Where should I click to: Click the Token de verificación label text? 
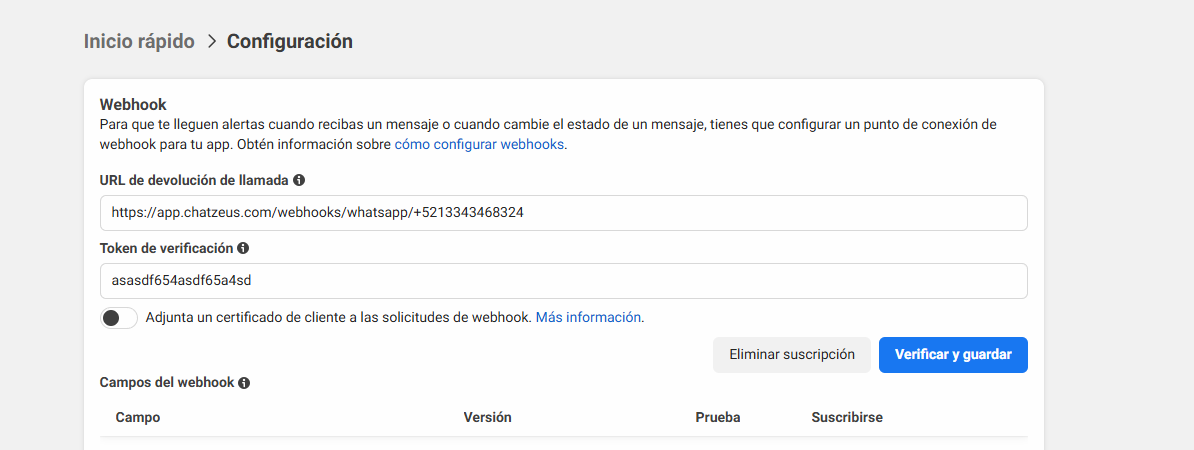coord(166,248)
